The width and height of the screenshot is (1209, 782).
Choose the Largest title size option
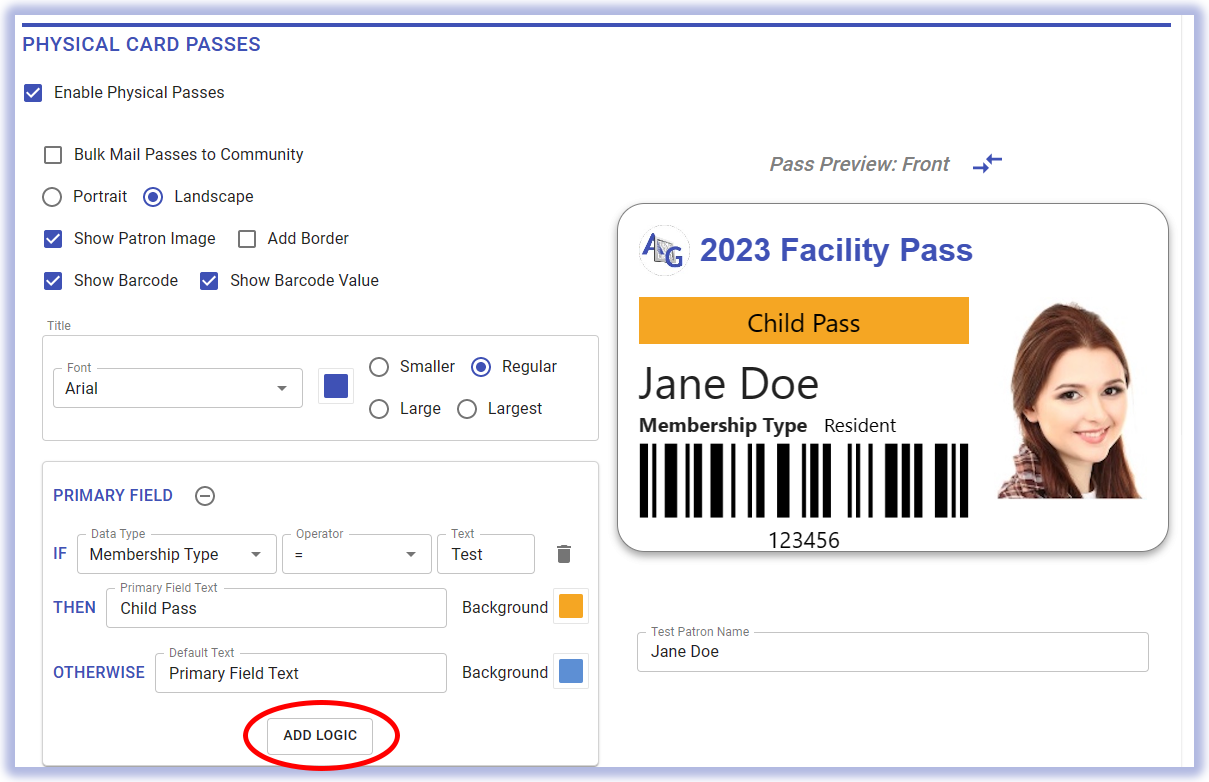[467, 409]
